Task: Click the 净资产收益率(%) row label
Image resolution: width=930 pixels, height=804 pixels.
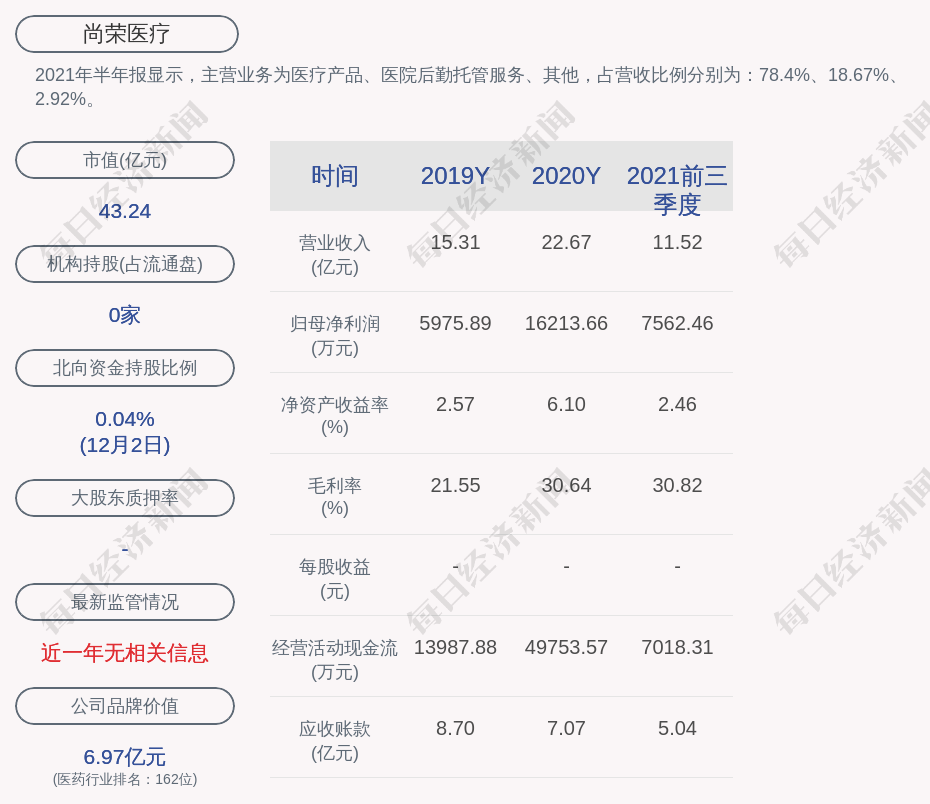Action: (335, 416)
